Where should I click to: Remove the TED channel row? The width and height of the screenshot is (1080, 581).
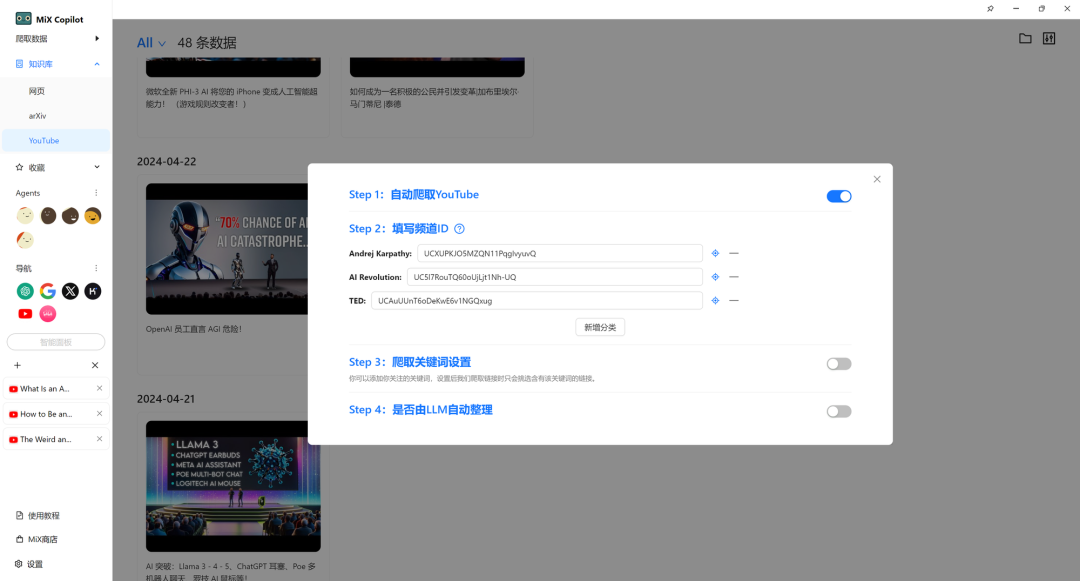pos(734,300)
